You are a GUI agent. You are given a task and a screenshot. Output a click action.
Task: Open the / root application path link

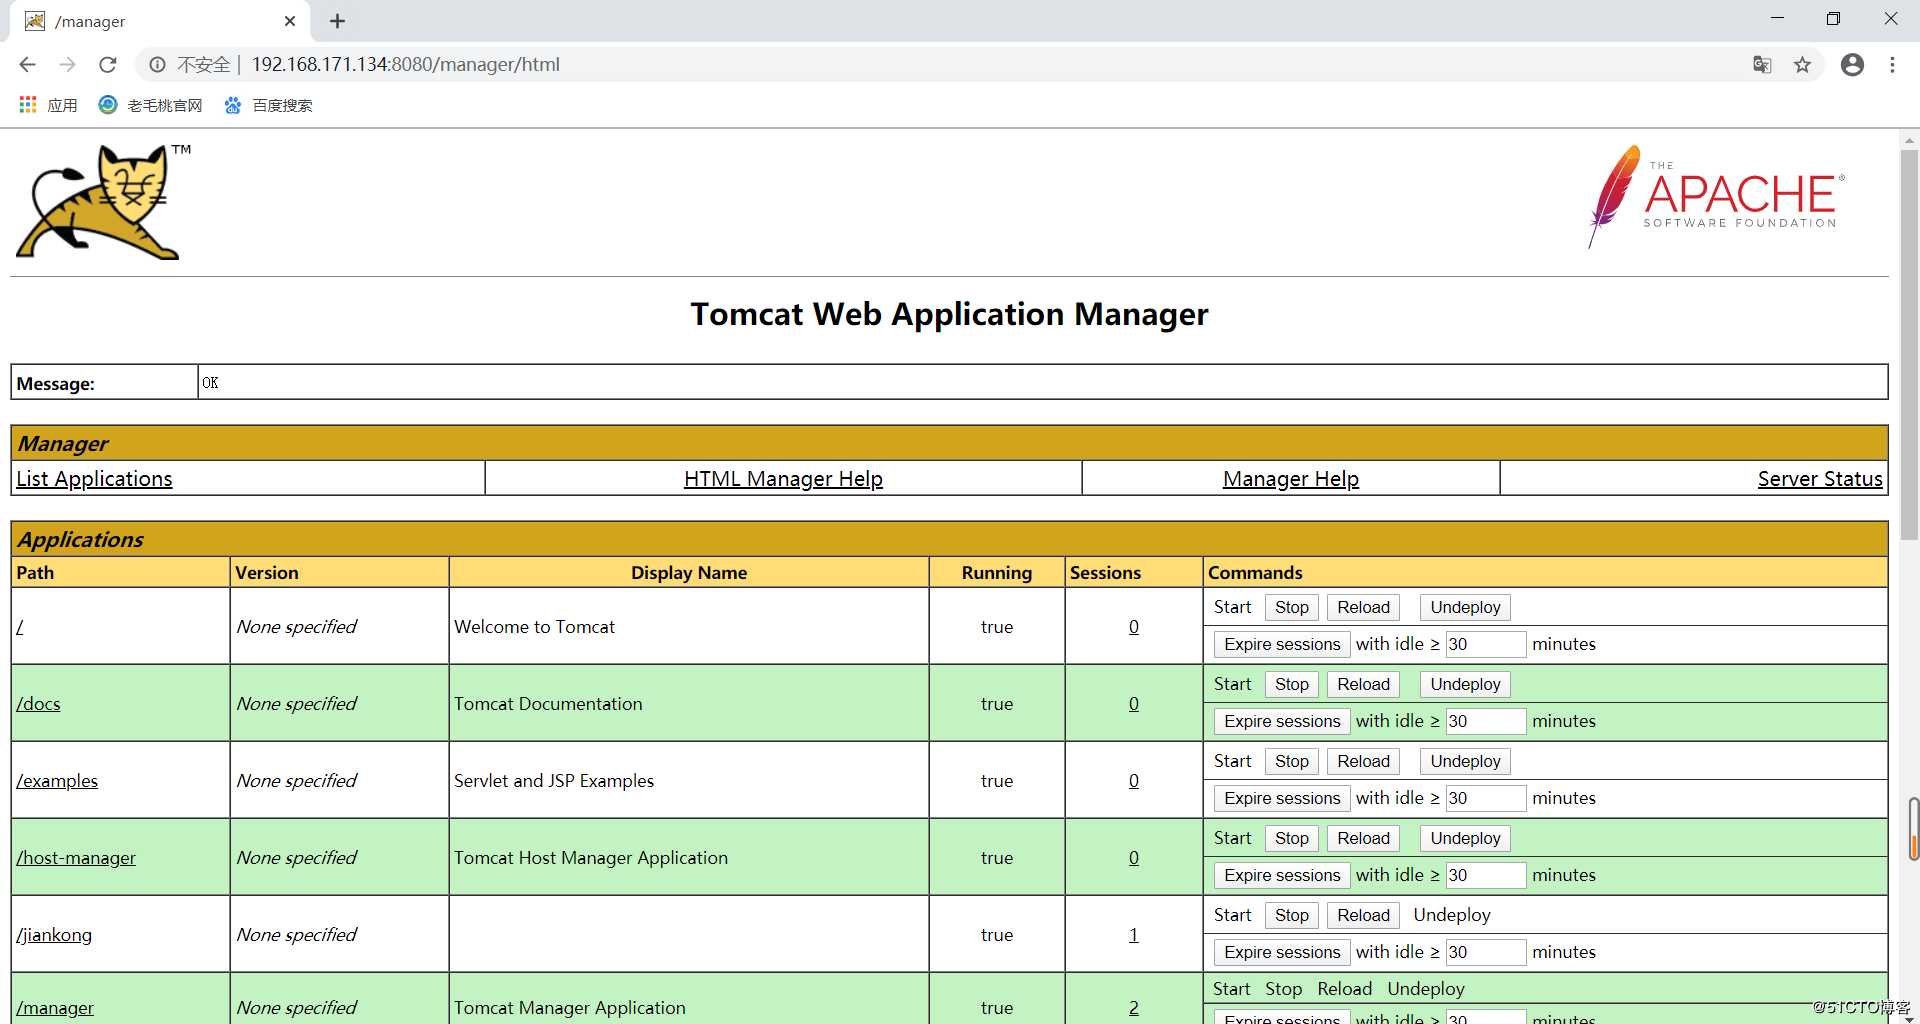point(20,627)
